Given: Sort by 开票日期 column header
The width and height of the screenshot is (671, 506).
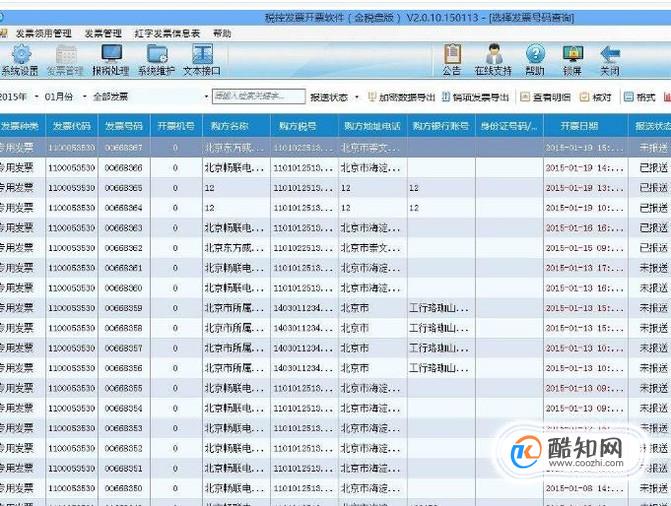Looking at the screenshot, I should tap(586, 126).
